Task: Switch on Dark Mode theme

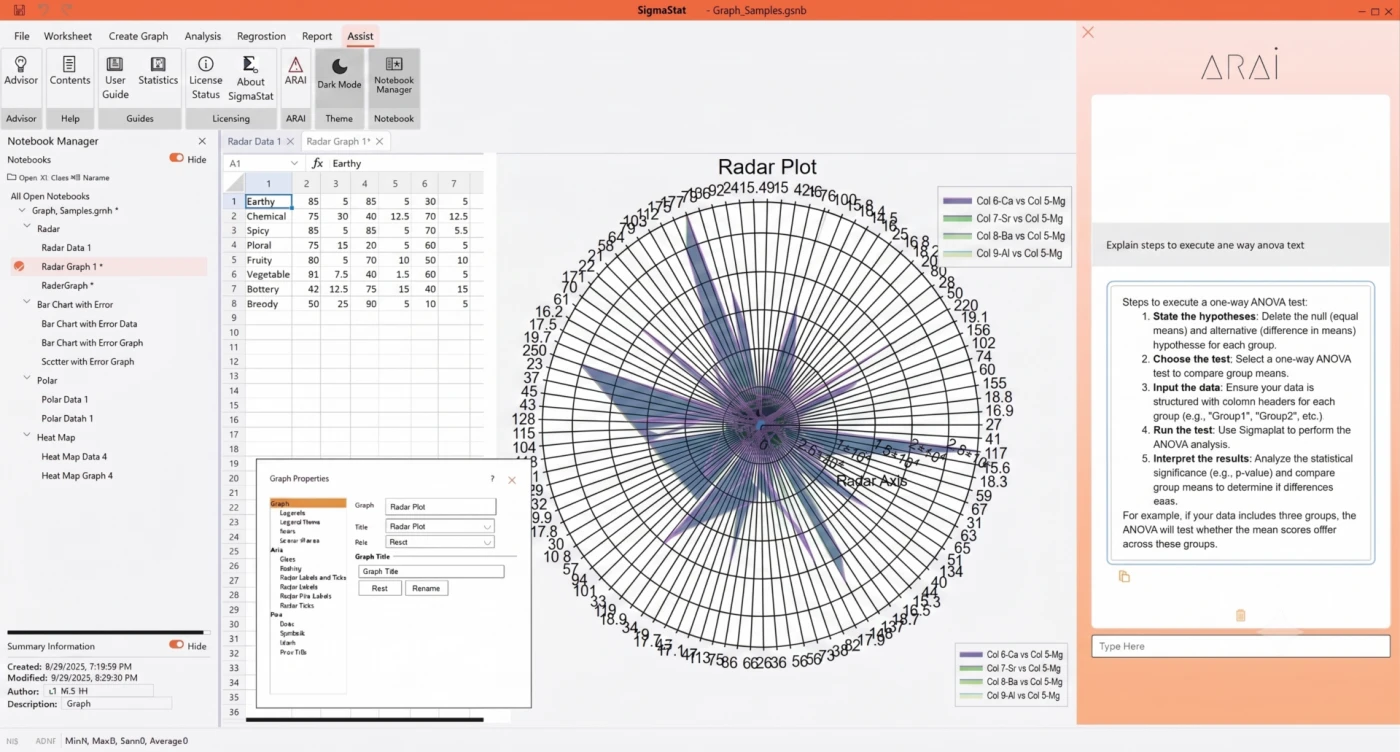Action: [x=339, y=72]
